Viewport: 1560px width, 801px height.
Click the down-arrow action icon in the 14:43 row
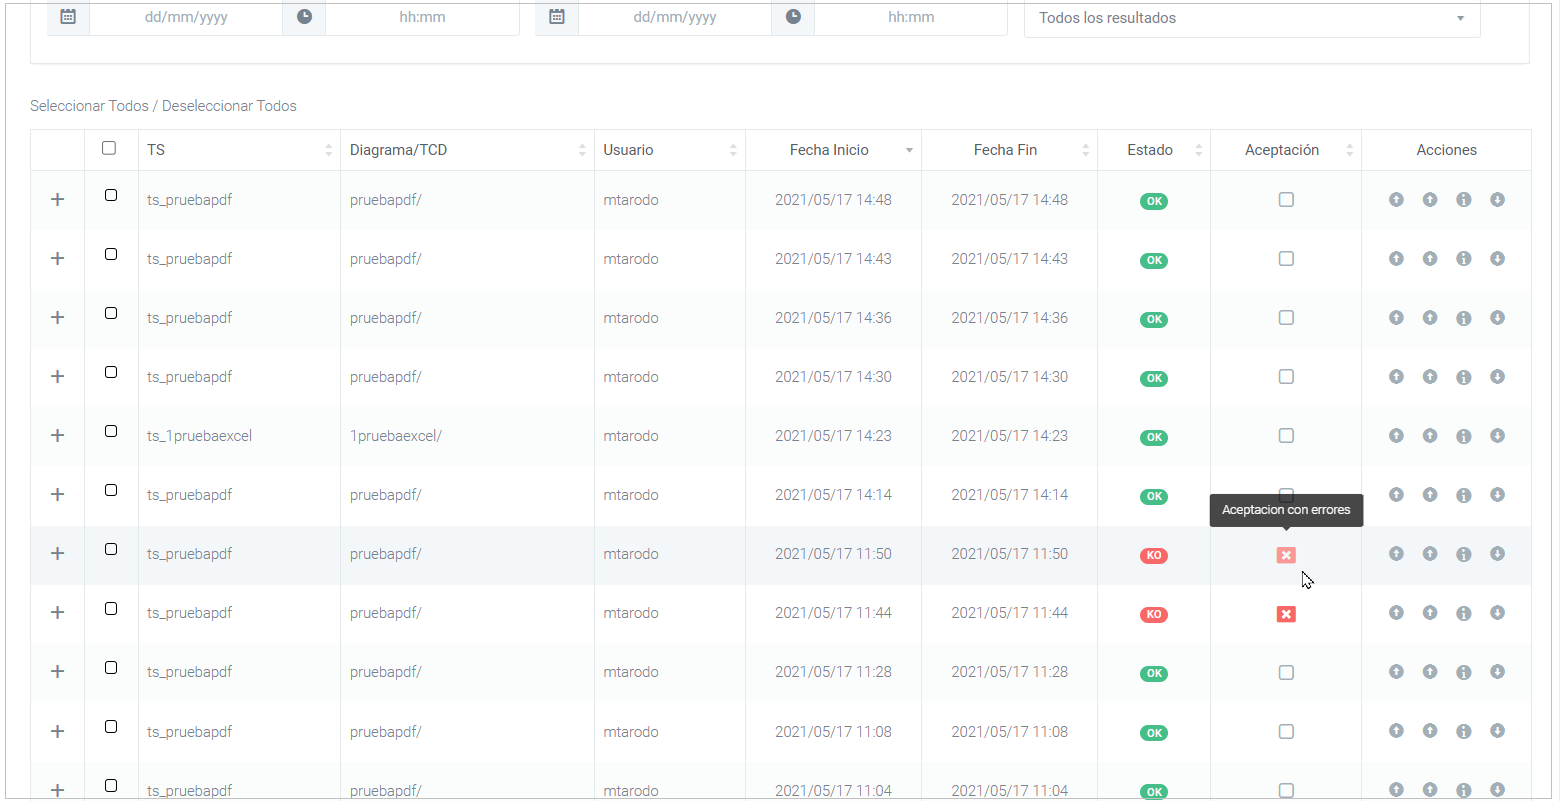pyautogui.click(x=1497, y=259)
